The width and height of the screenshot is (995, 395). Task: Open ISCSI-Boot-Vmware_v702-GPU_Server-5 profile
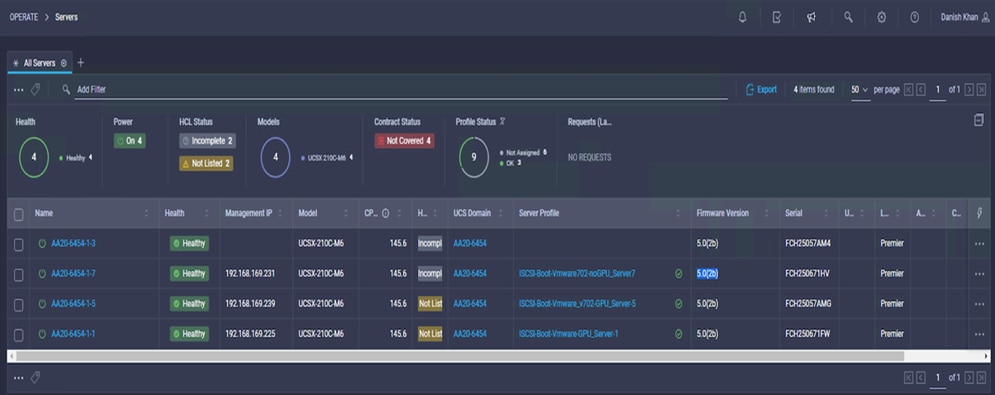pyautogui.click(x=577, y=304)
